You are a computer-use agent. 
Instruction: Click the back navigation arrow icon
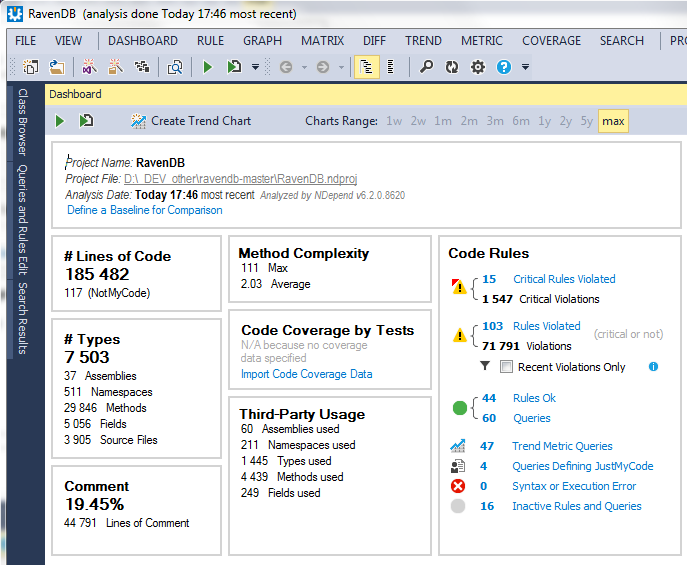(x=286, y=67)
